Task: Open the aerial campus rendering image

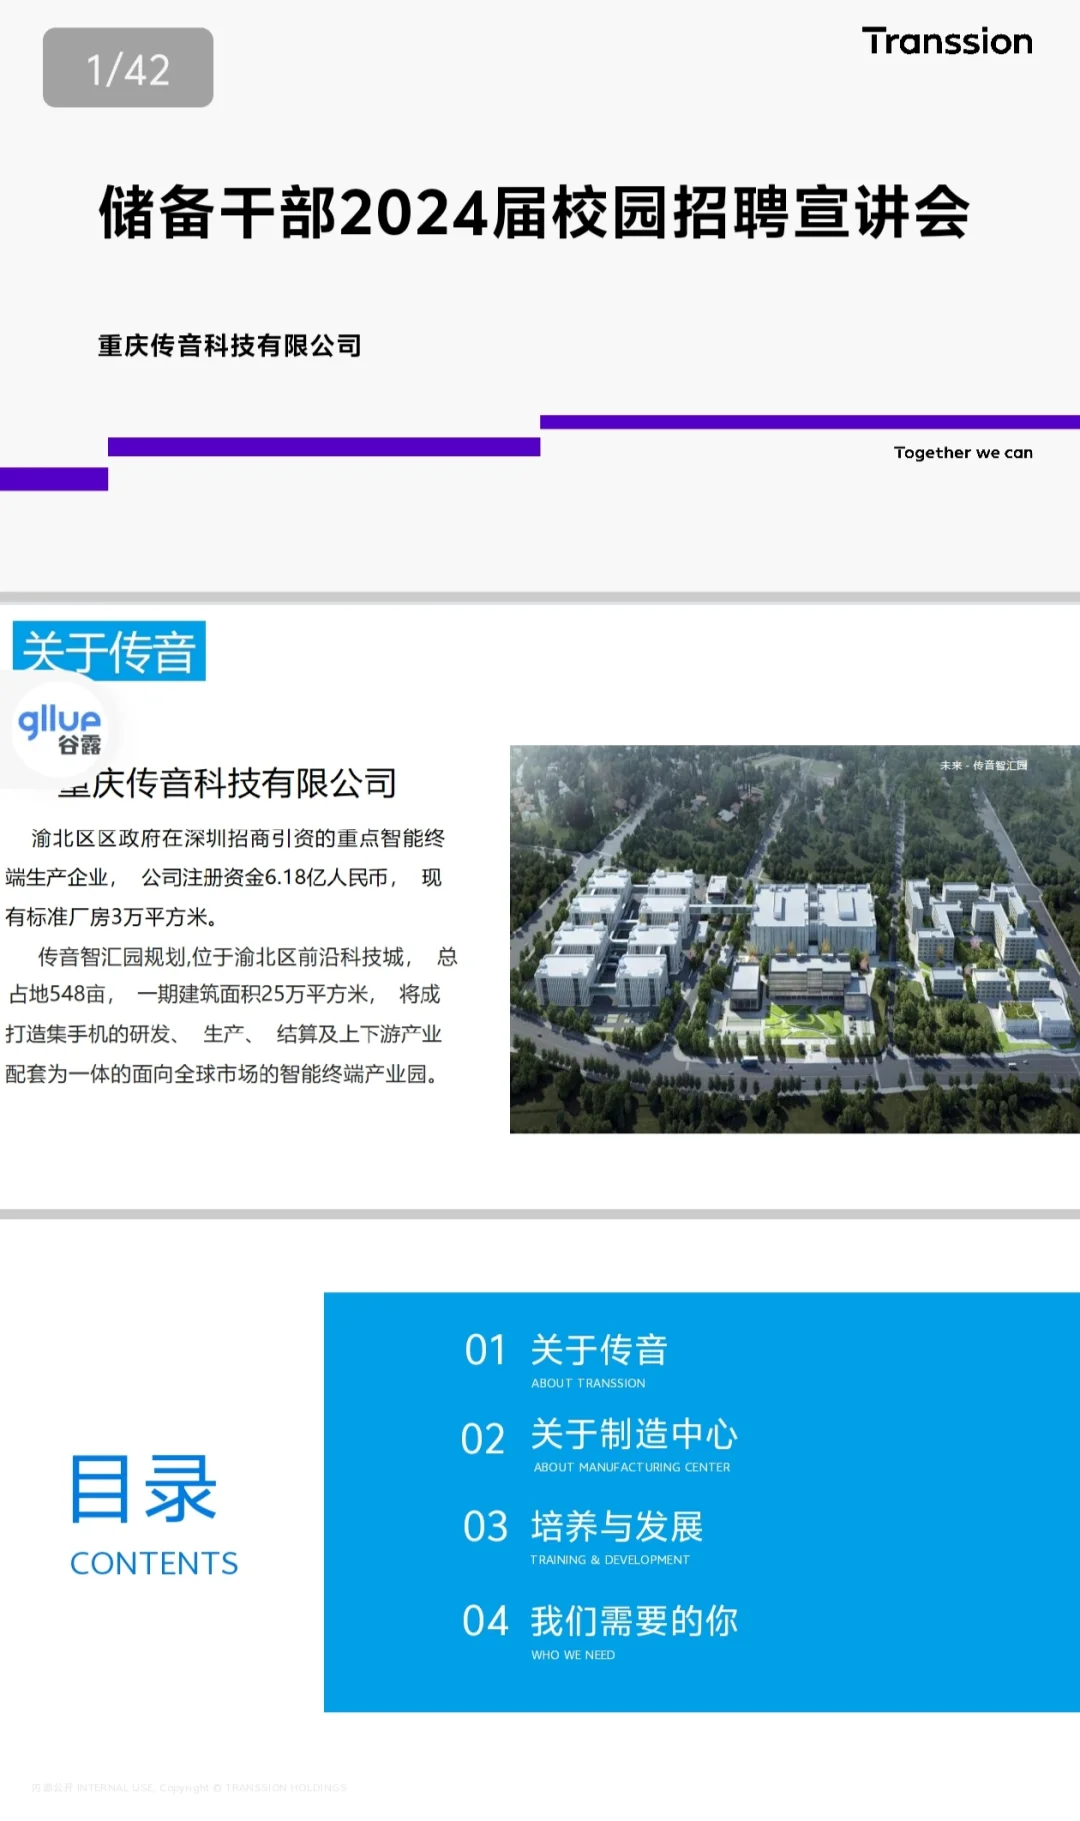Action: (x=795, y=939)
